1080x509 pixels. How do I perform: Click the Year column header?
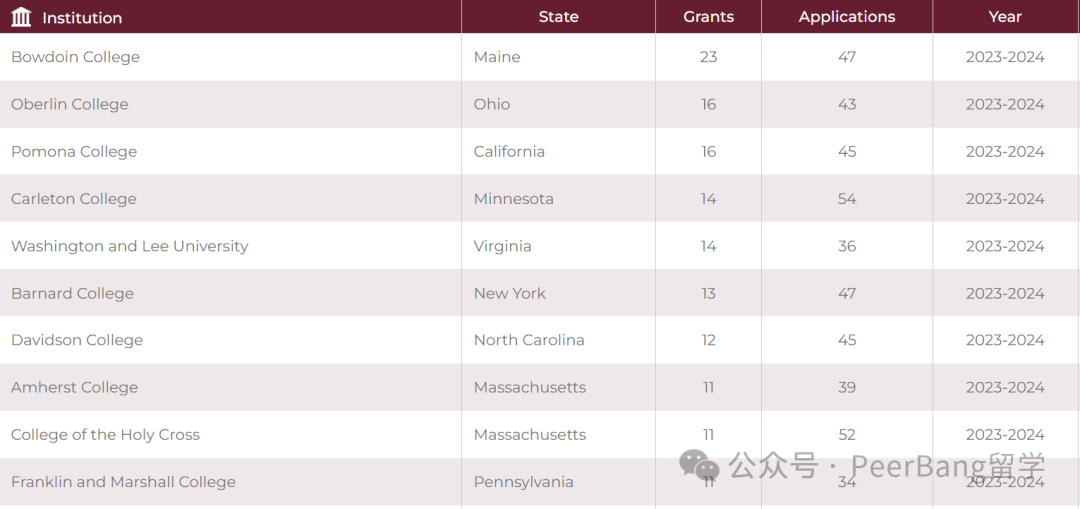coord(1005,17)
